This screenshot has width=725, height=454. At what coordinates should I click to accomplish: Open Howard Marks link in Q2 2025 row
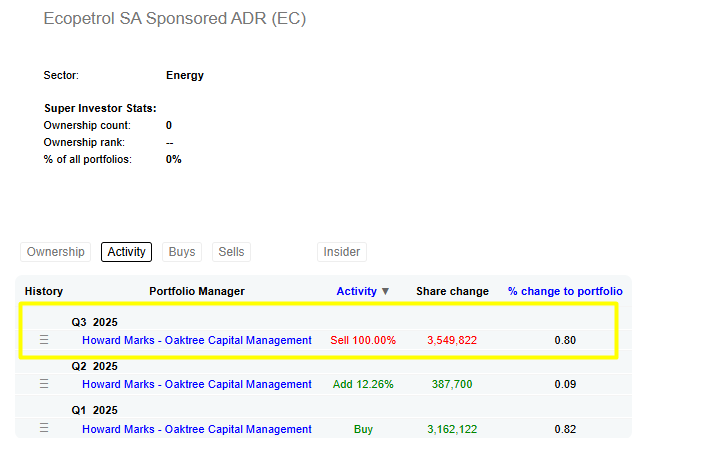(x=197, y=384)
